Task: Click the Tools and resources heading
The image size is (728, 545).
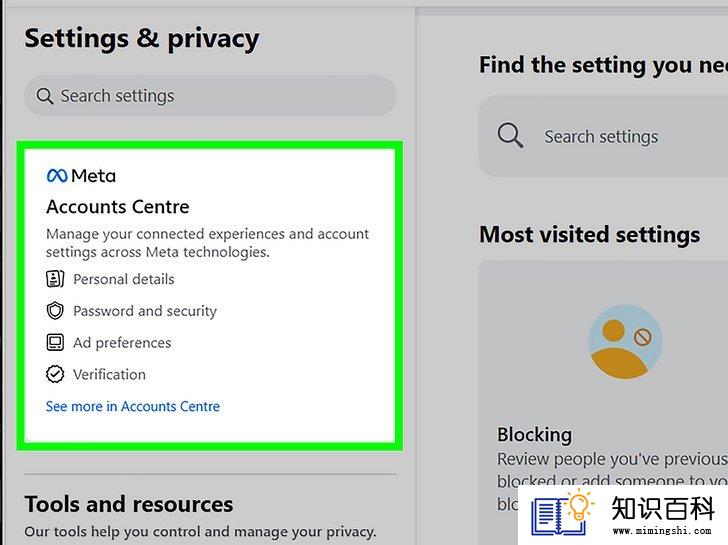Action: pyautogui.click(x=129, y=504)
